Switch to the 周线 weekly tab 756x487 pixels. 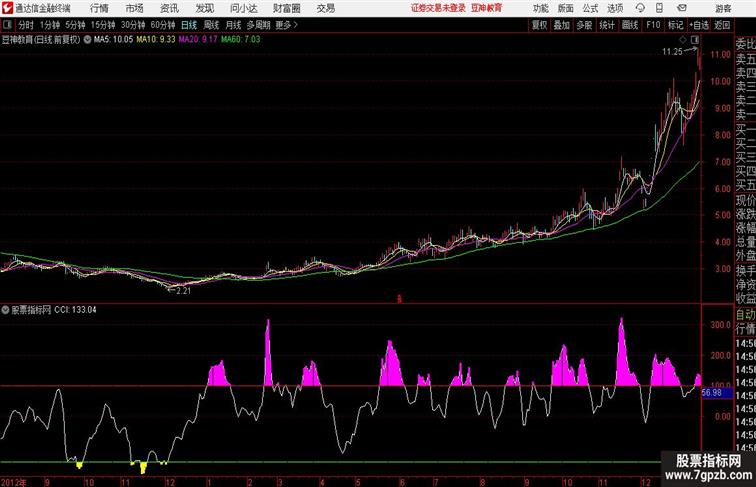tap(211, 25)
